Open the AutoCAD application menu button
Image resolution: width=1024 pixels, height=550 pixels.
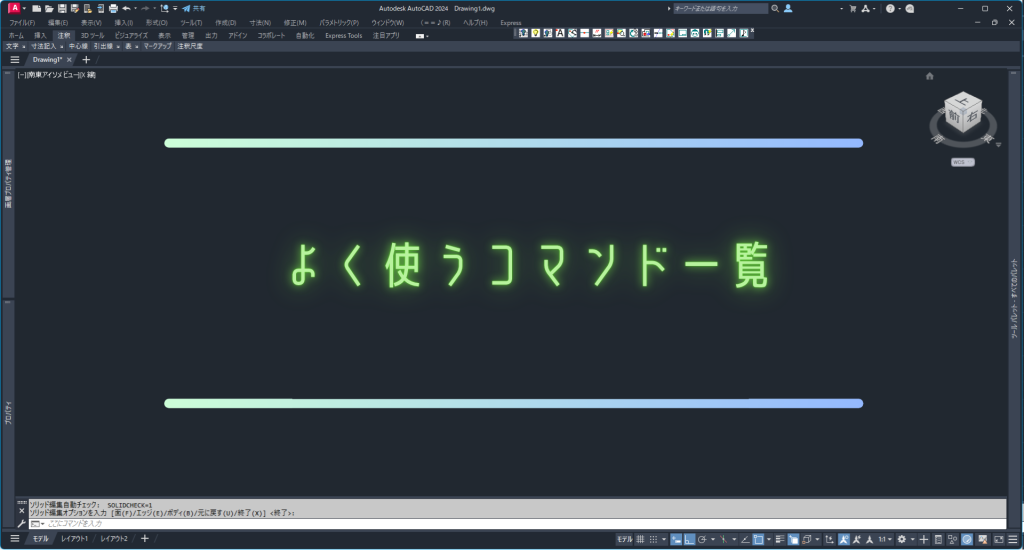click(14, 8)
